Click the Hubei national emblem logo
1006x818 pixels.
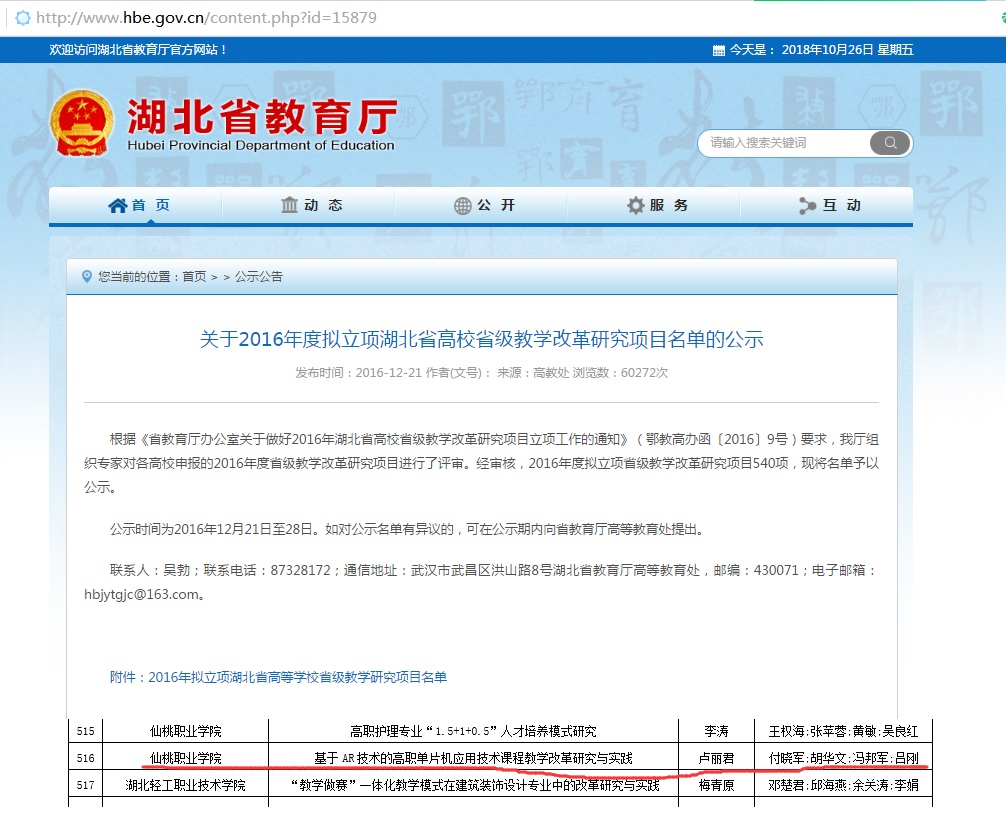tap(81, 123)
